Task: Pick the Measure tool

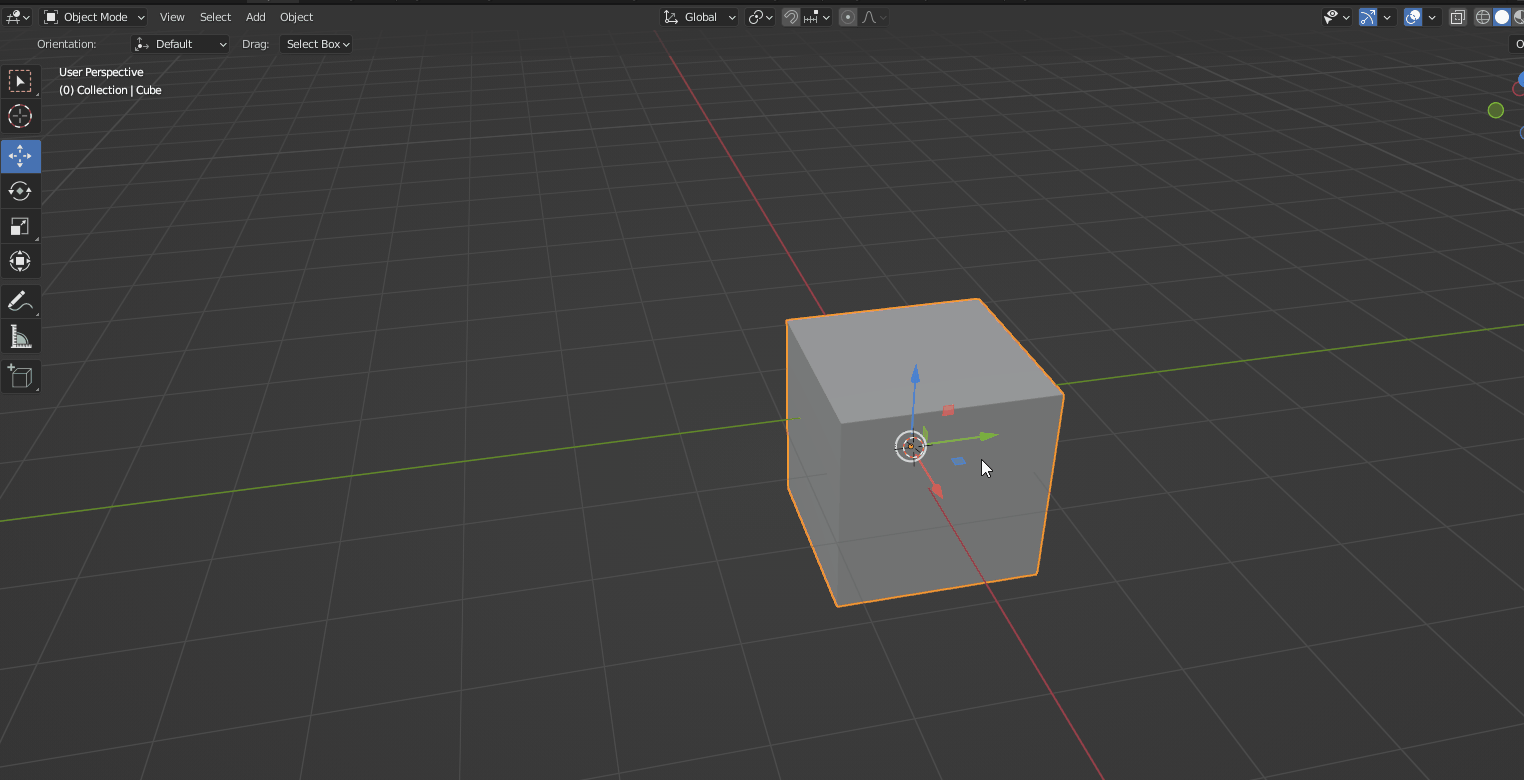Action: click(20, 336)
